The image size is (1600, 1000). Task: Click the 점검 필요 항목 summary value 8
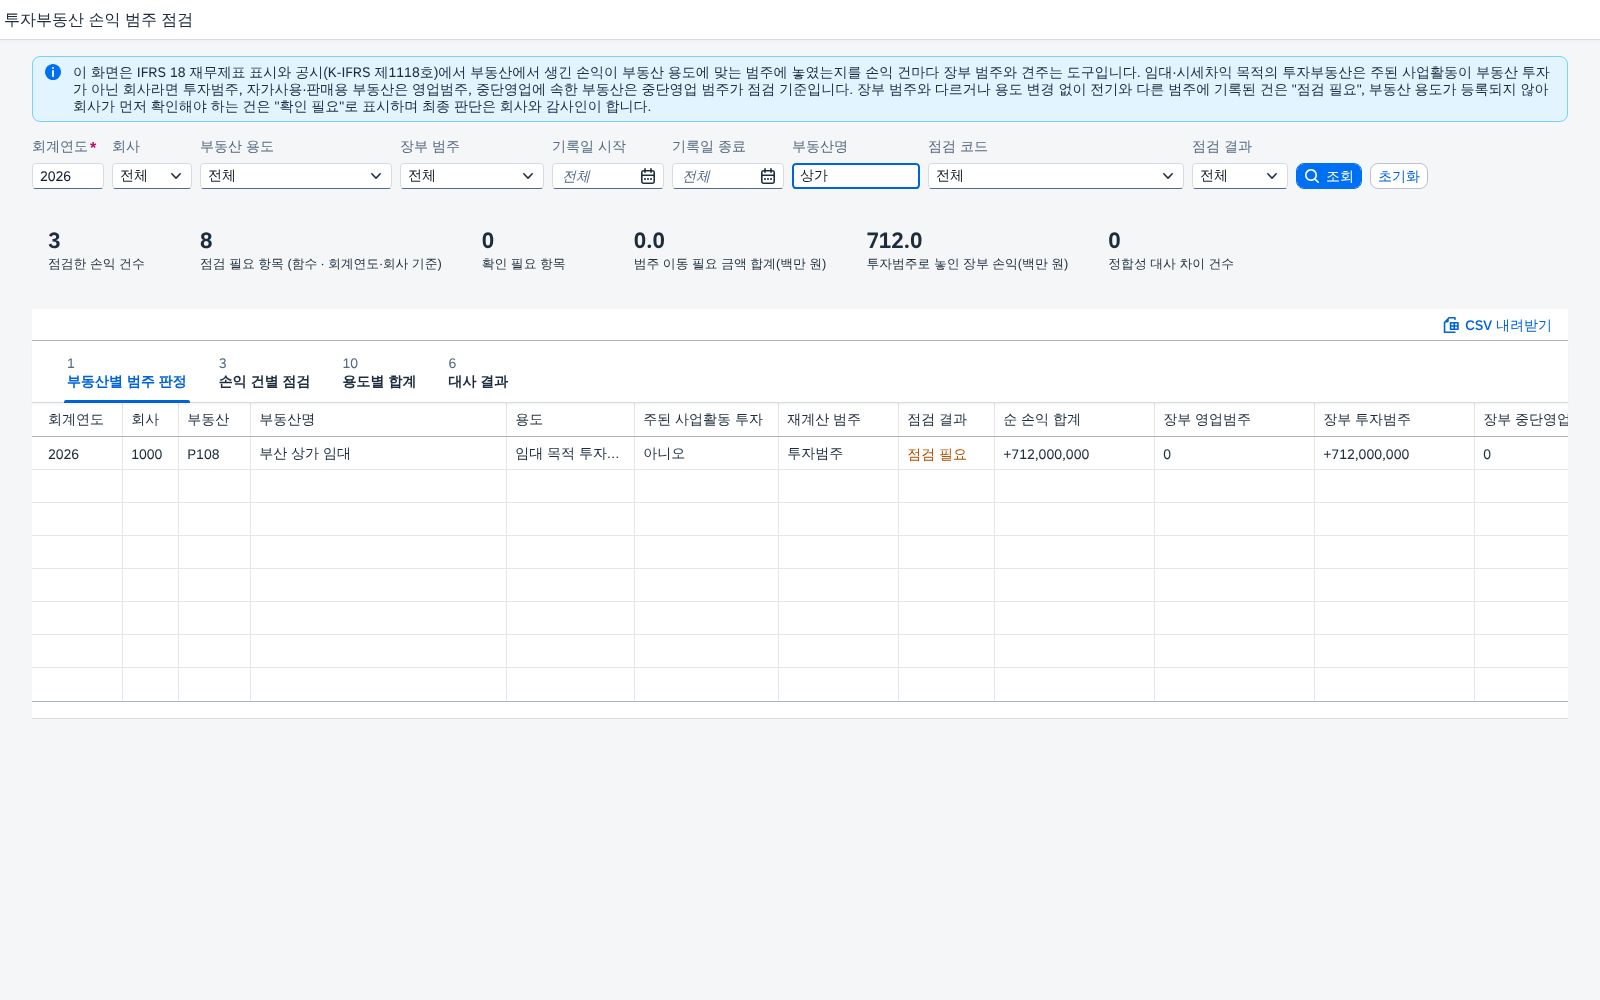click(206, 241)
